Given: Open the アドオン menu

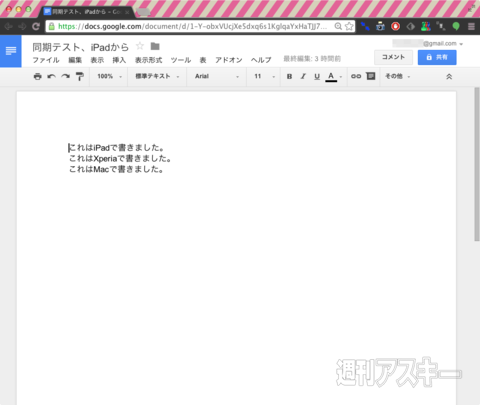Looking at the screenshot, I should pyautogui.click(x=229, y=60).
